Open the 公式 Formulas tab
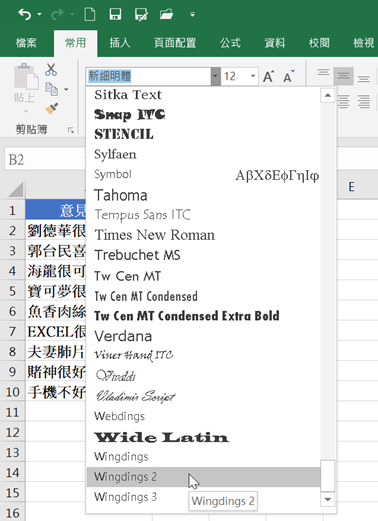Viewport: 378px width, 521px height. (x=230, y=43)
